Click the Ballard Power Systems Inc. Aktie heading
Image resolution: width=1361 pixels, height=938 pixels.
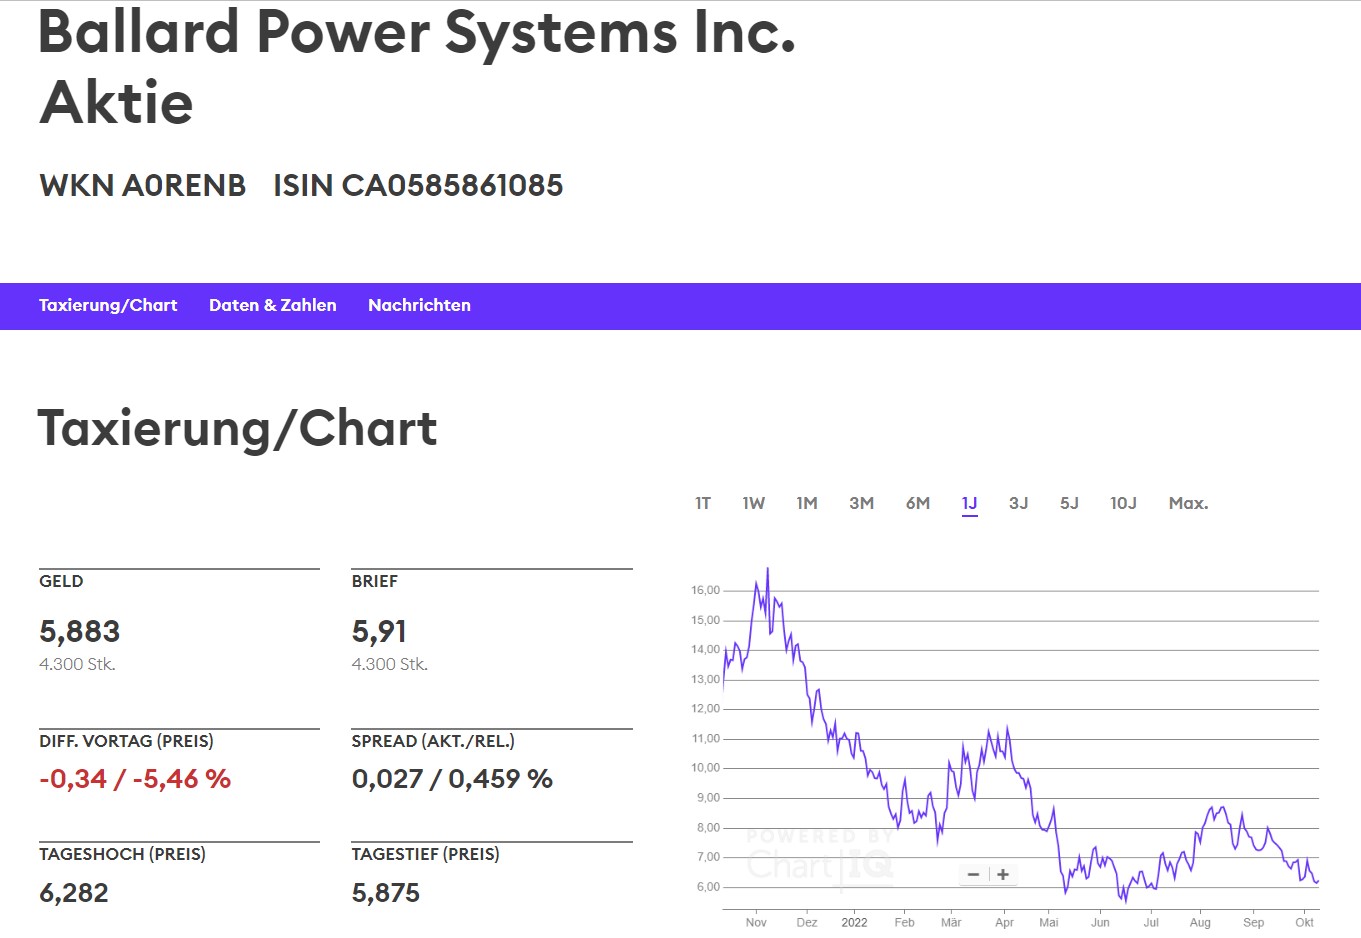[417, 67]
